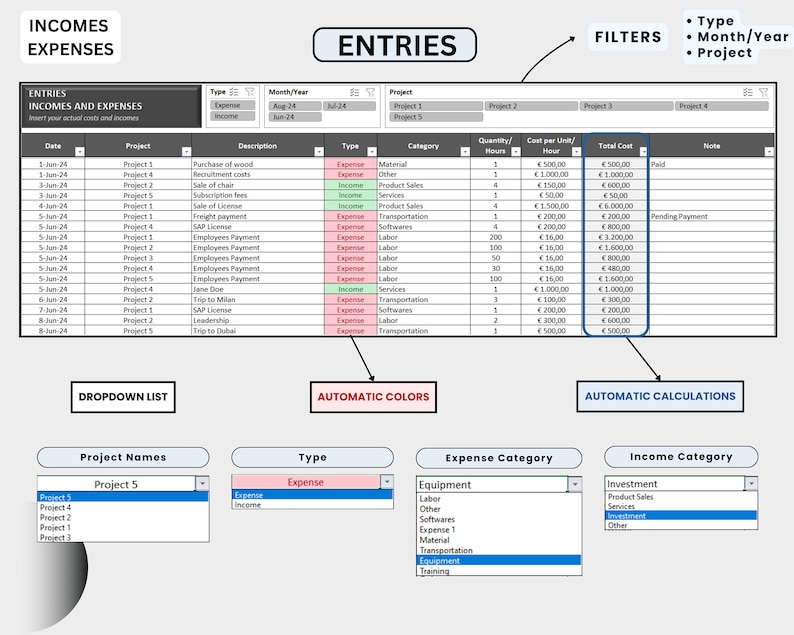The width and height of the screenshot is (794, 635).
Task: Select '€ 6.000,00' total cost cell
Action: 616,206
